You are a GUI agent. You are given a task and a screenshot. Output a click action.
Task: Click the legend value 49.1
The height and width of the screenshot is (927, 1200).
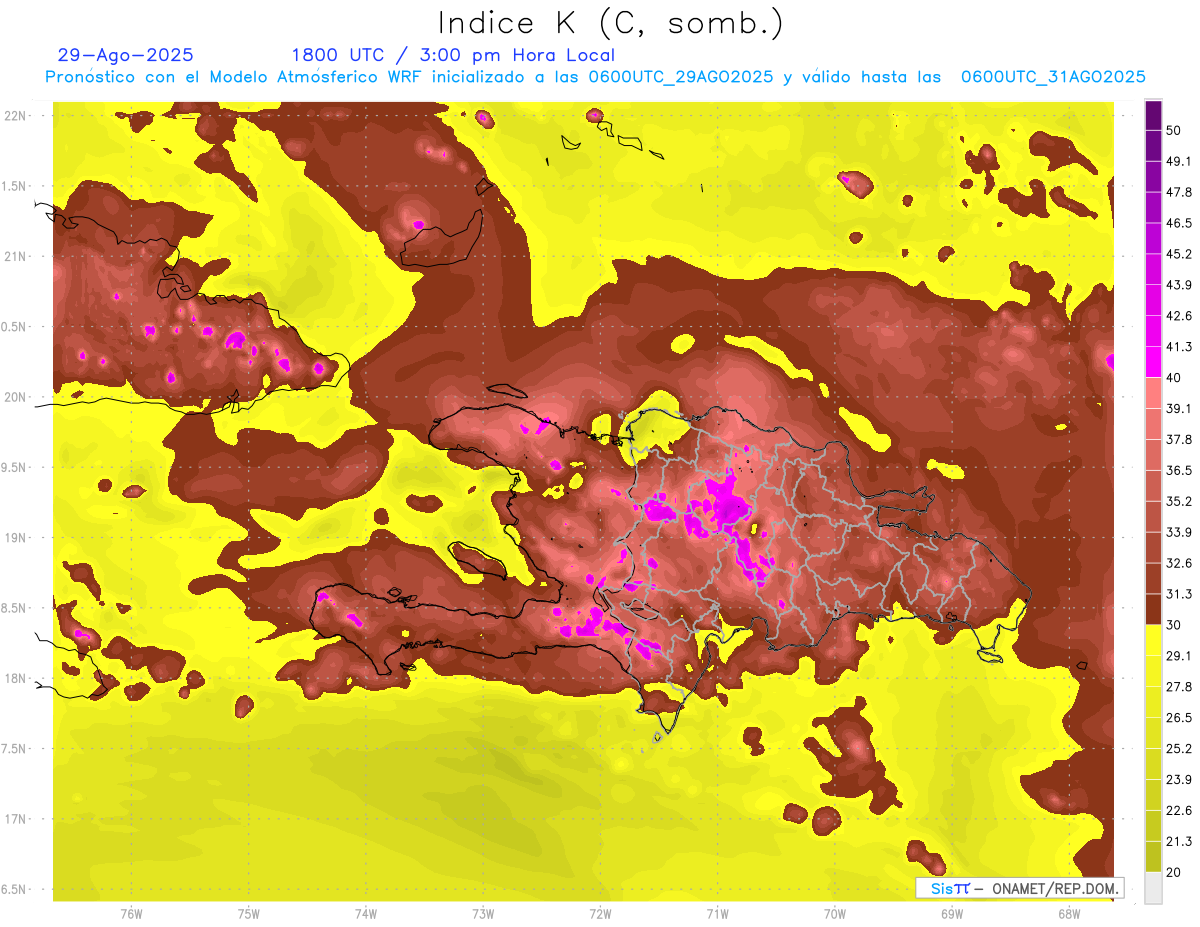1179,161
